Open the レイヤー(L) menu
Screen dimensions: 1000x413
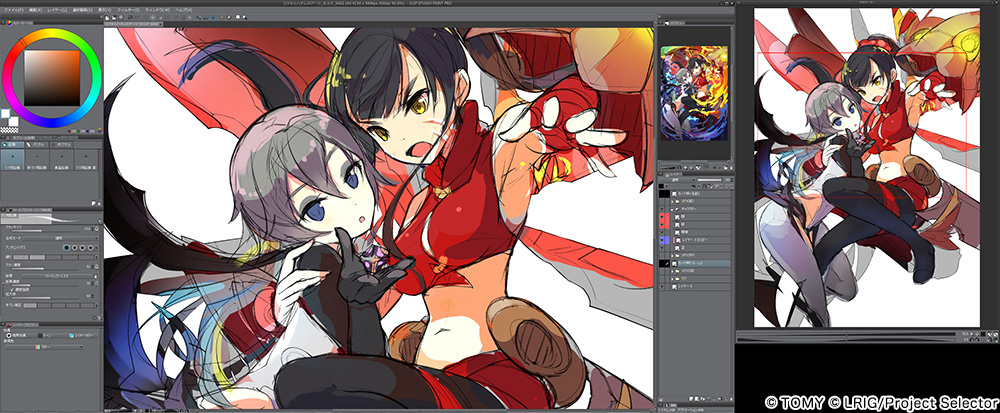point(57,10)
